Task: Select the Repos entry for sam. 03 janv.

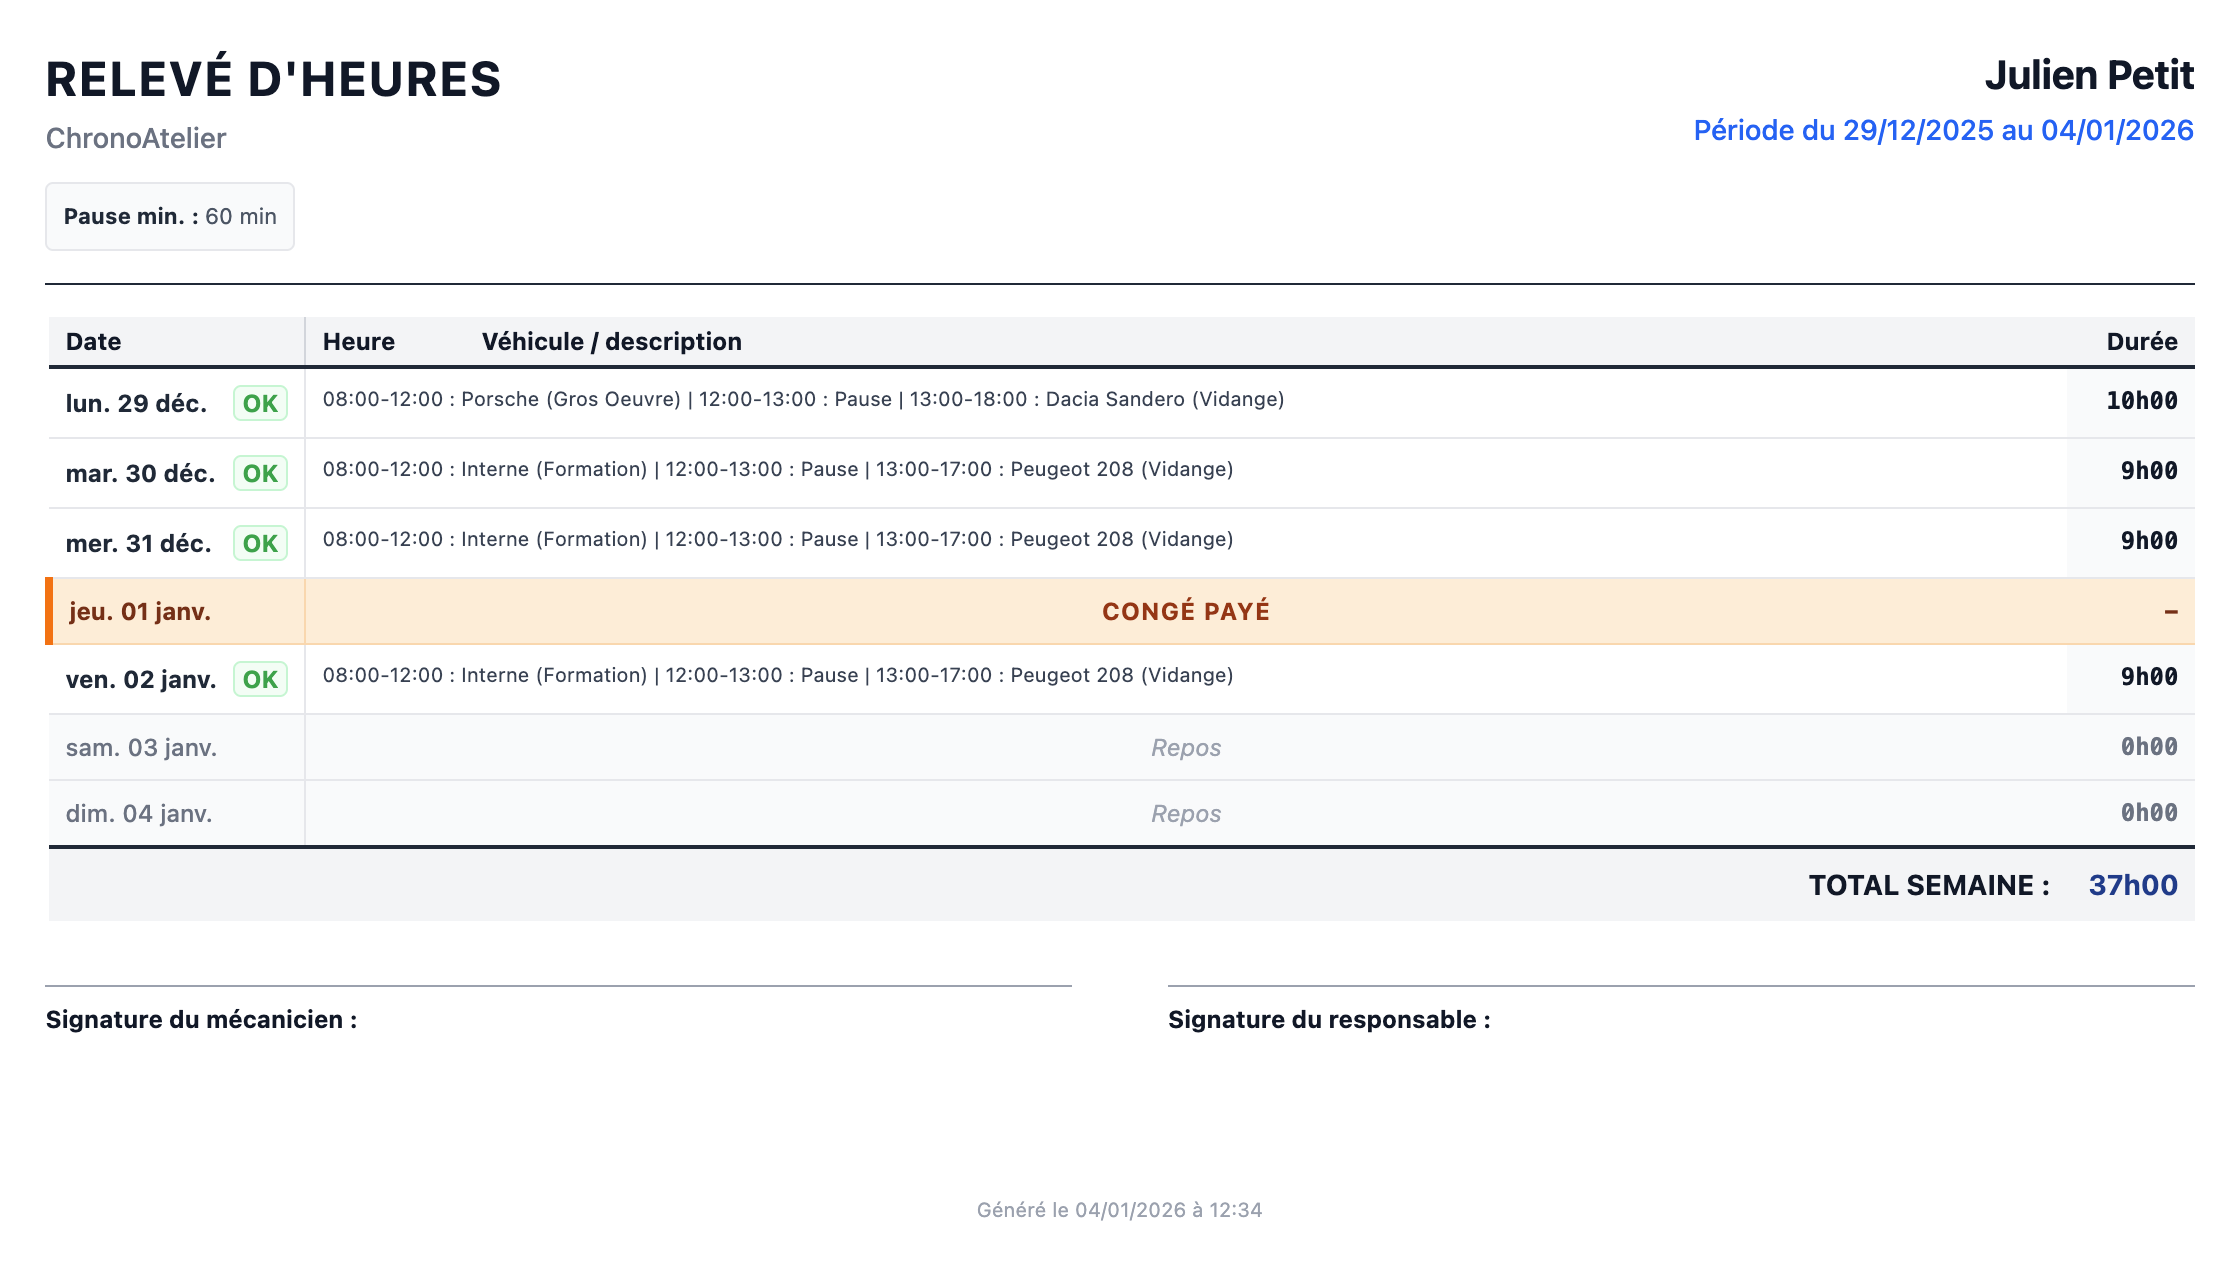Action: coord(1185,747)
